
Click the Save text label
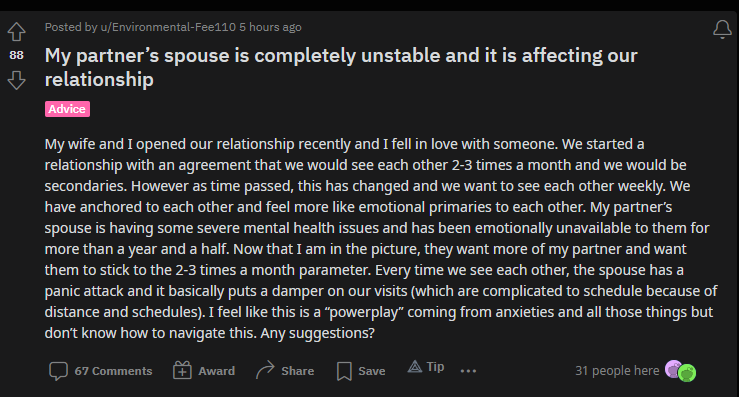(x=371, y=371)
